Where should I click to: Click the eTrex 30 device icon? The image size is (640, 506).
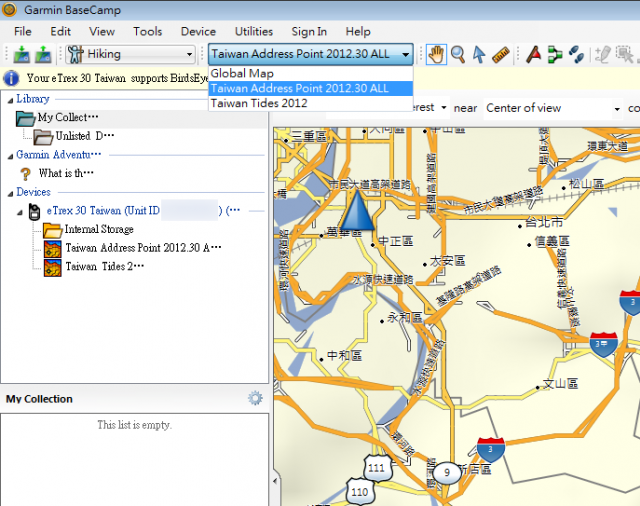point(35,211)
